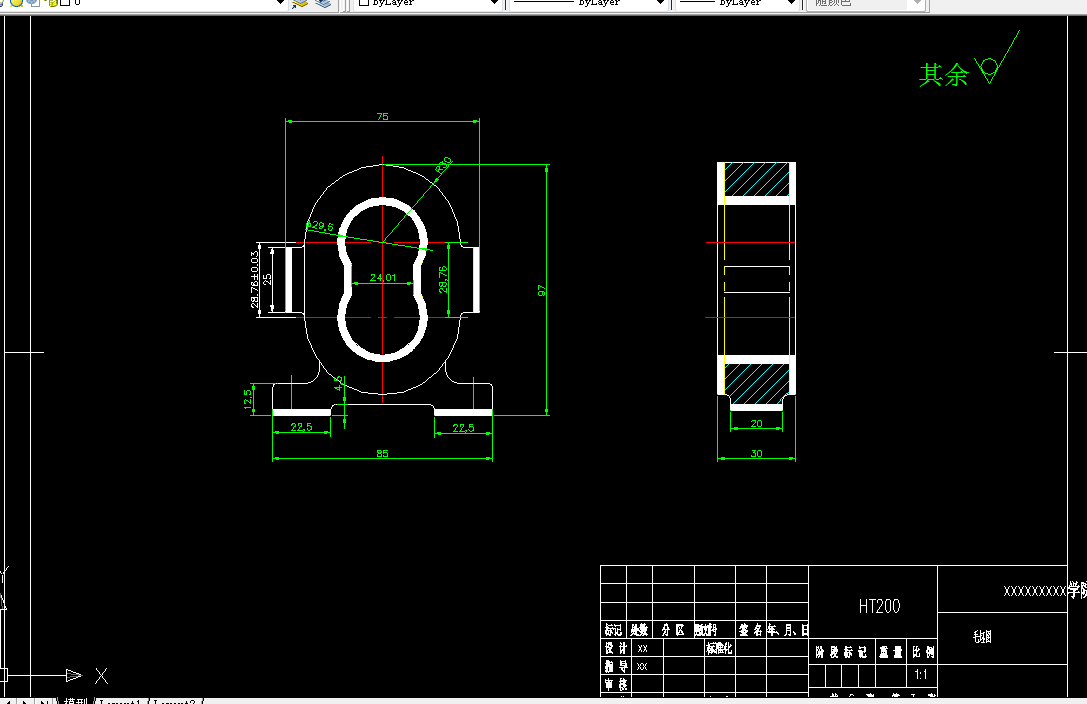Open the ByLayer lineweight control dropdown
Image resolution: width=1087 pixels, height=704 pixels.
click(792, 3)
